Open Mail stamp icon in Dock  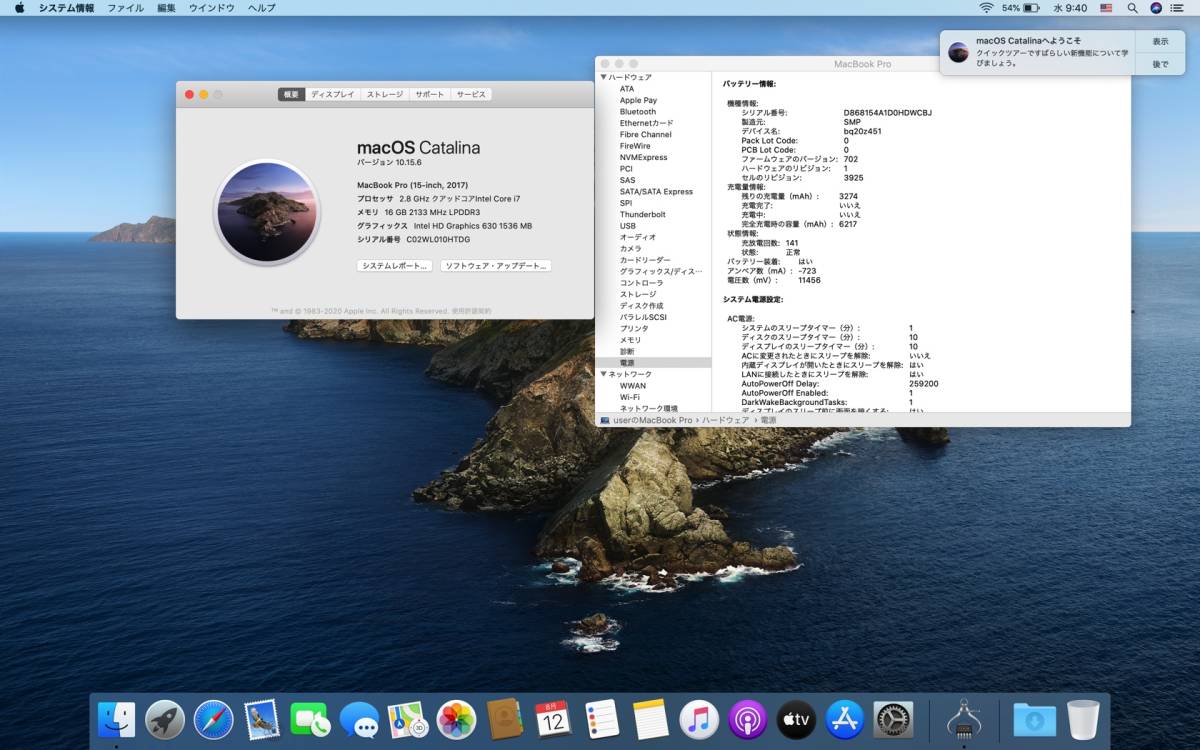(x=262, y=719)
